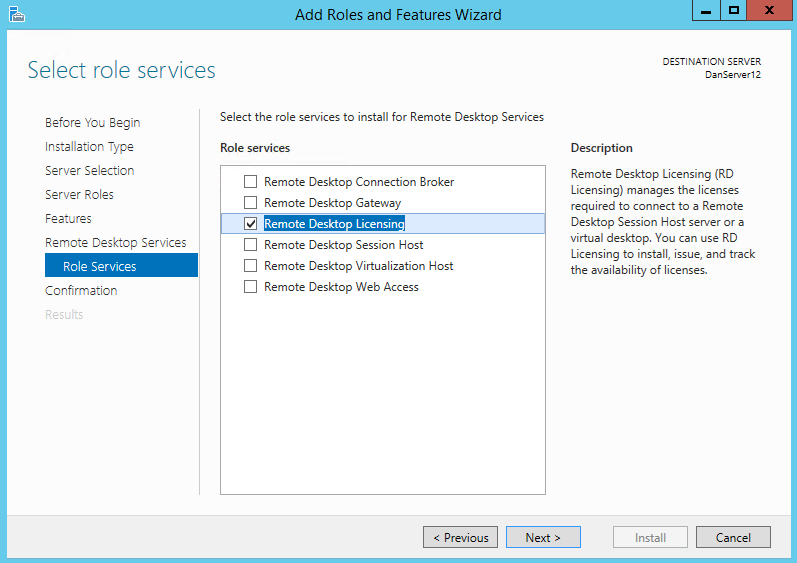Jump to the Server Selection step
The width and height of the screenshot is (797, 563).
89,171
